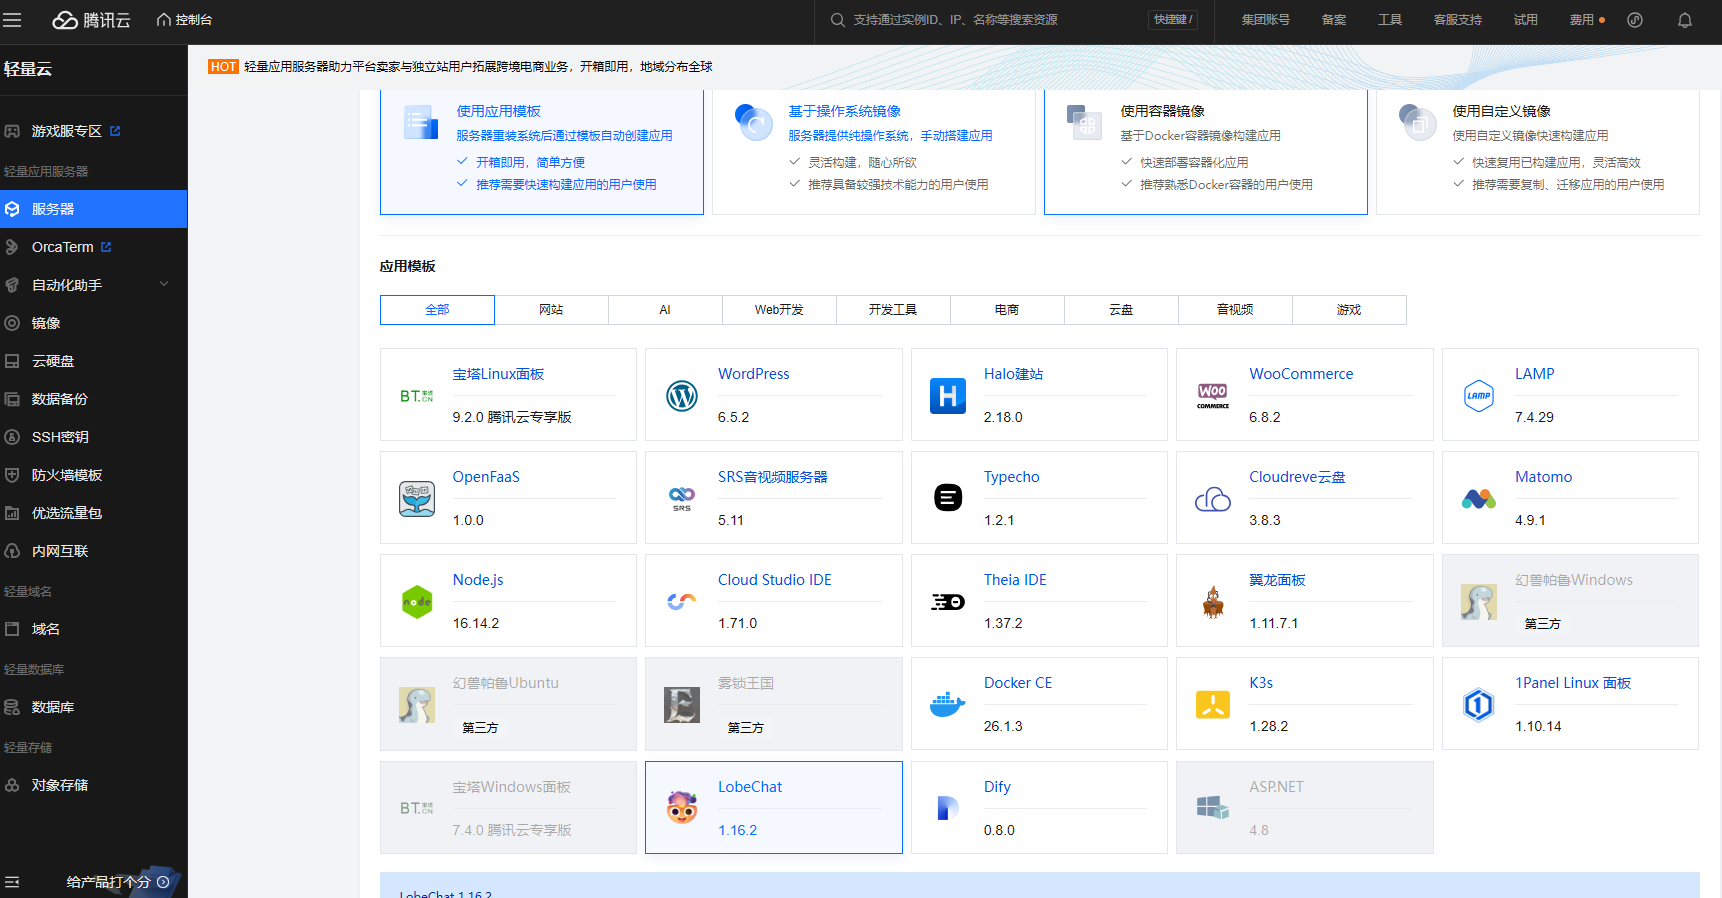Open 防火墙模板 in the sidebar
The height and width of the screenshot is (898, 1722).
pyautogui.click(x=94, y=475)
